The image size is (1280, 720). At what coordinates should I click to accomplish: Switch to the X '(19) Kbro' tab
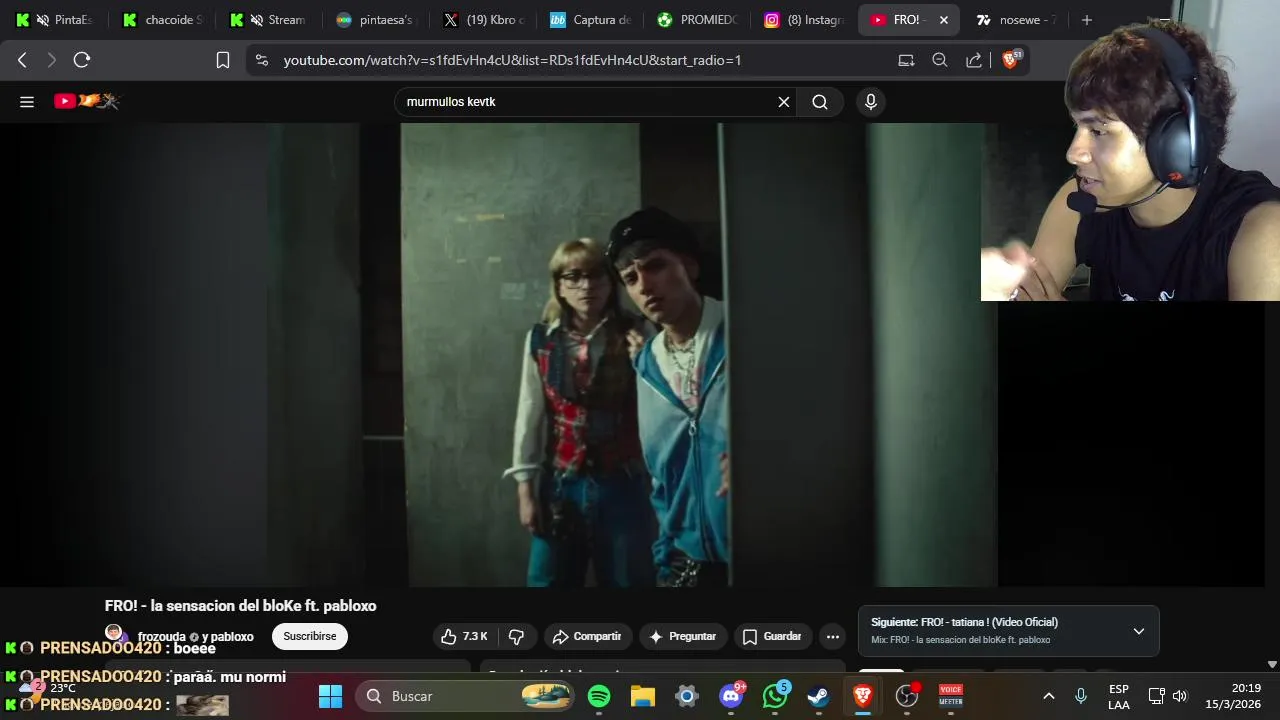[x=483, y=20]
